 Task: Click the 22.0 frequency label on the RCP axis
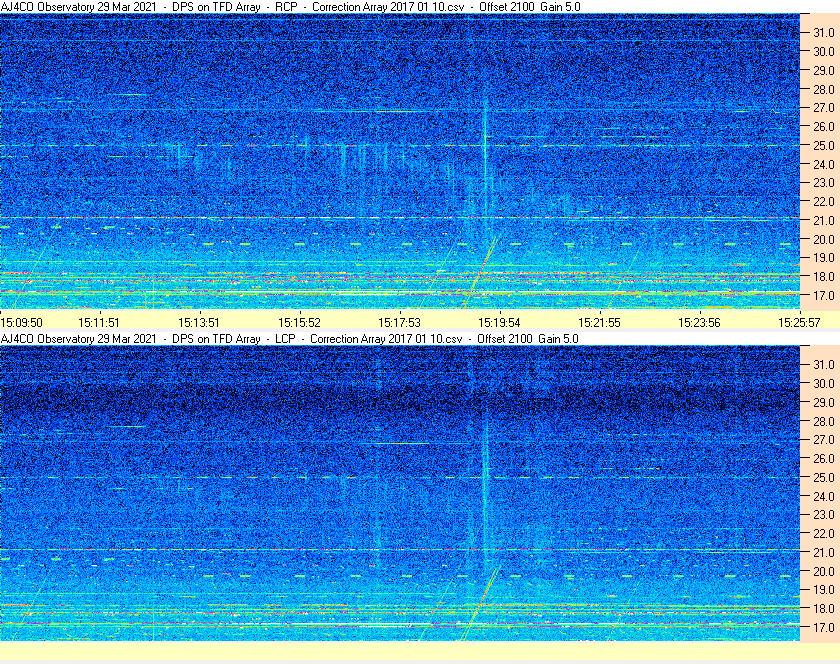pos(824,202)
